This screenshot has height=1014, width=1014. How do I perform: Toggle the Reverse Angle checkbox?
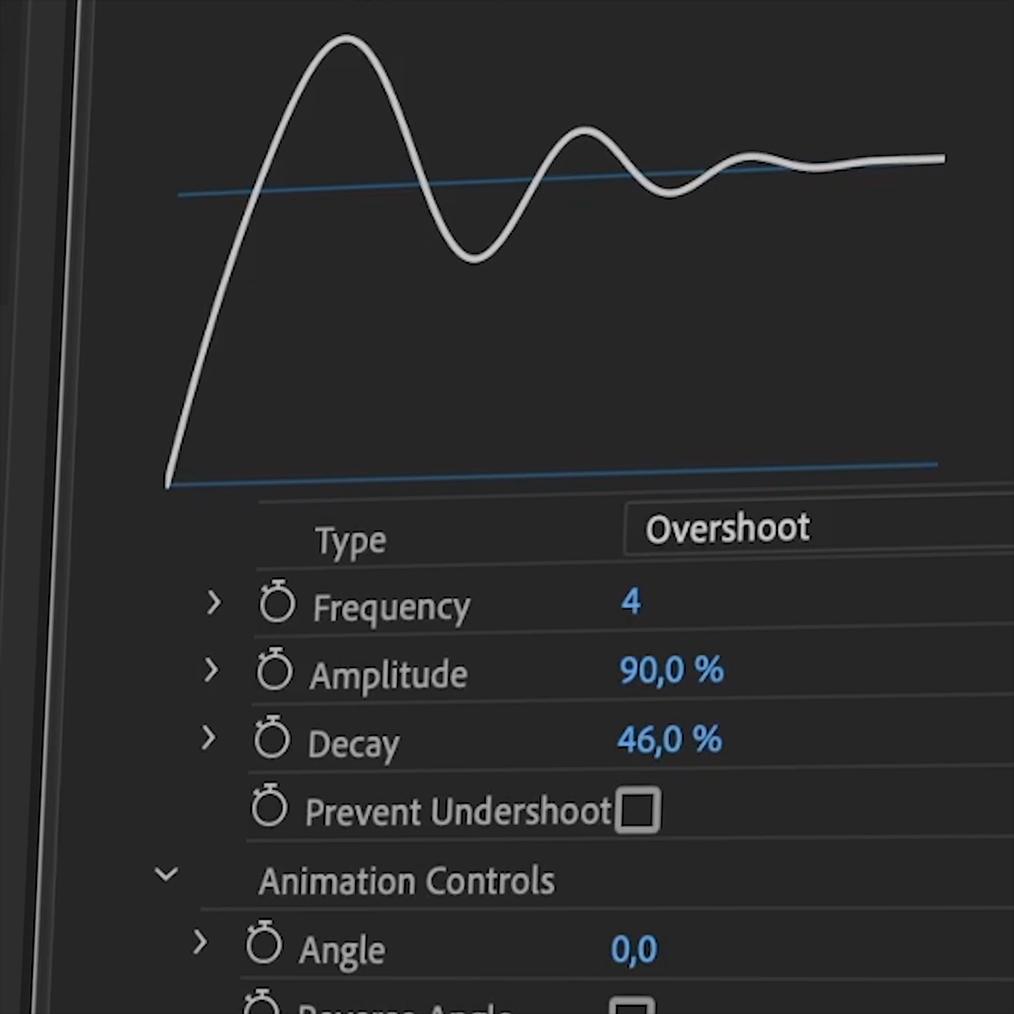tap(632, 1006)
